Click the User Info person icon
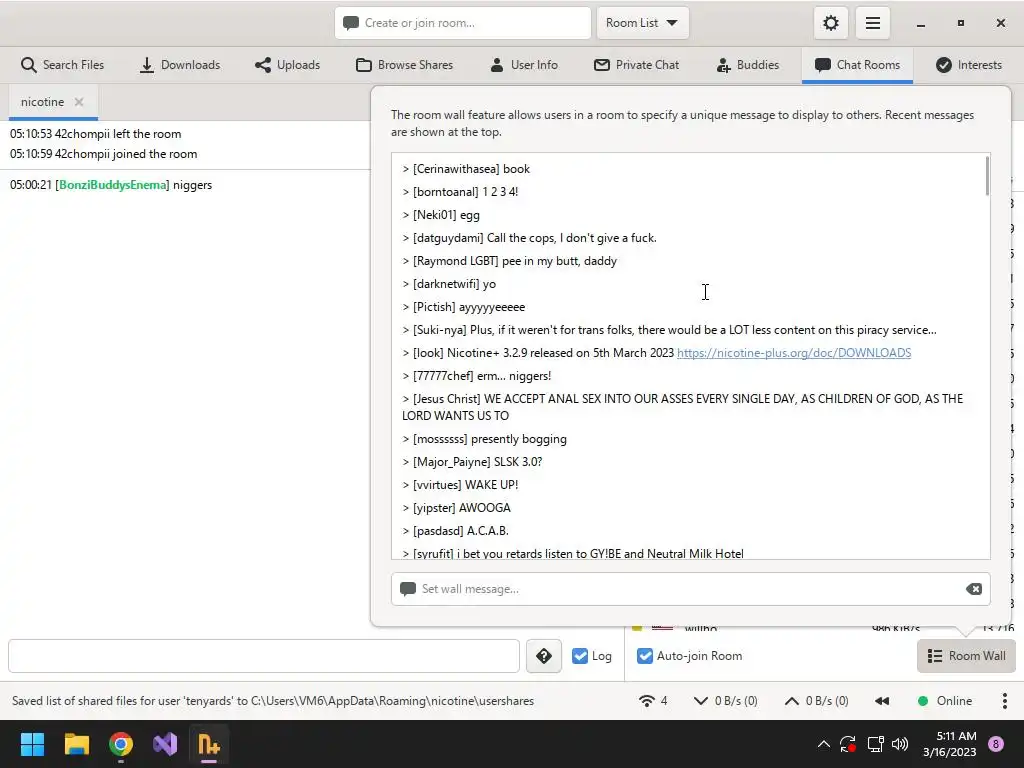Image resolution: width=1024 pixels, height=768 pixels. coord(497,65)
